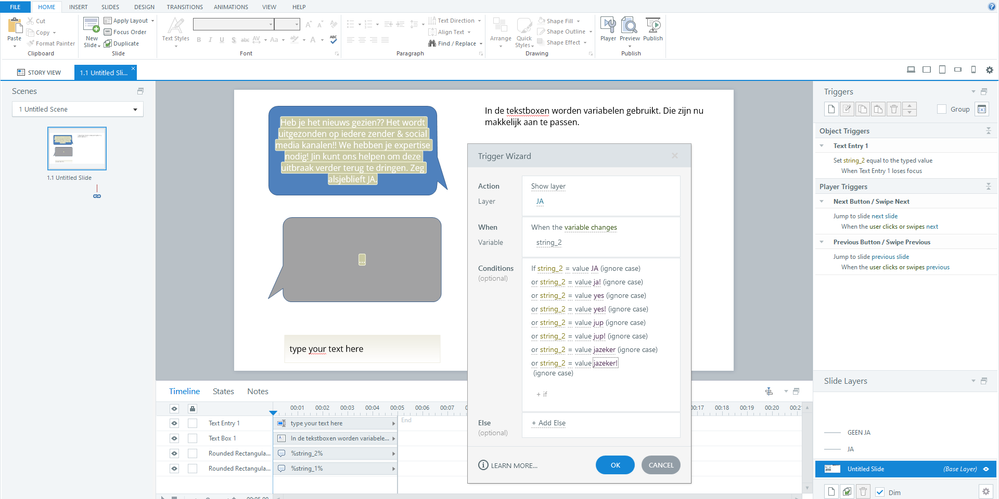Open the Manage project variables icon
The height and width of the screenshot is (499, 999).
981,109
